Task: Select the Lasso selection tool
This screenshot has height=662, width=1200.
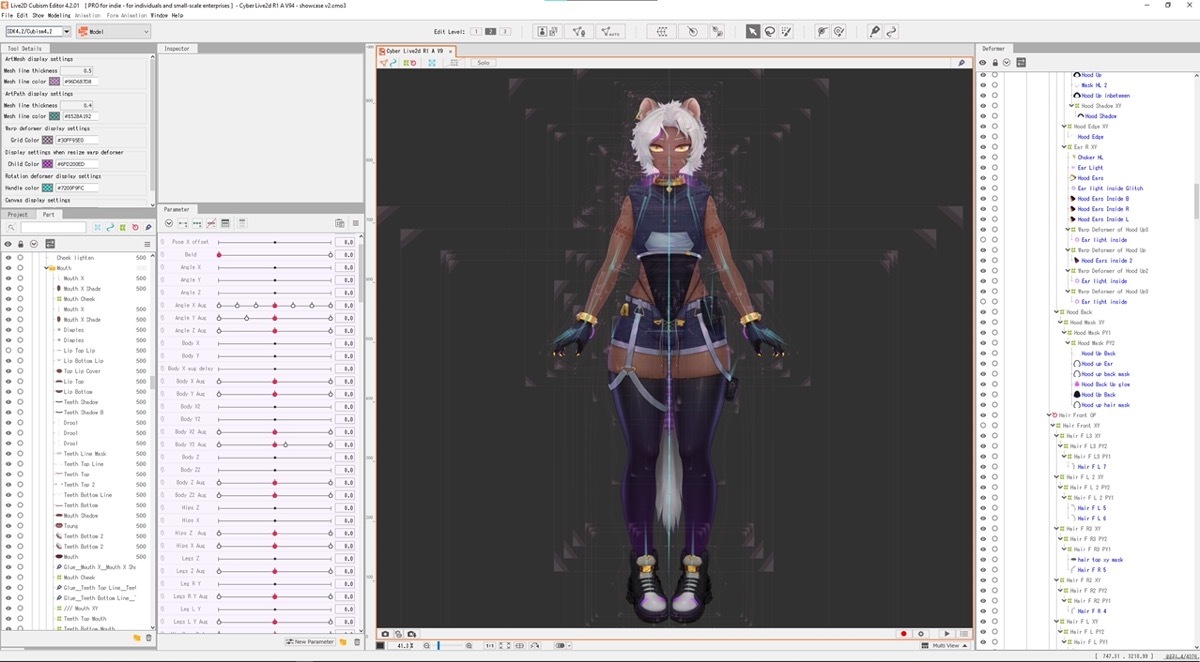Action: click(768, 32)
